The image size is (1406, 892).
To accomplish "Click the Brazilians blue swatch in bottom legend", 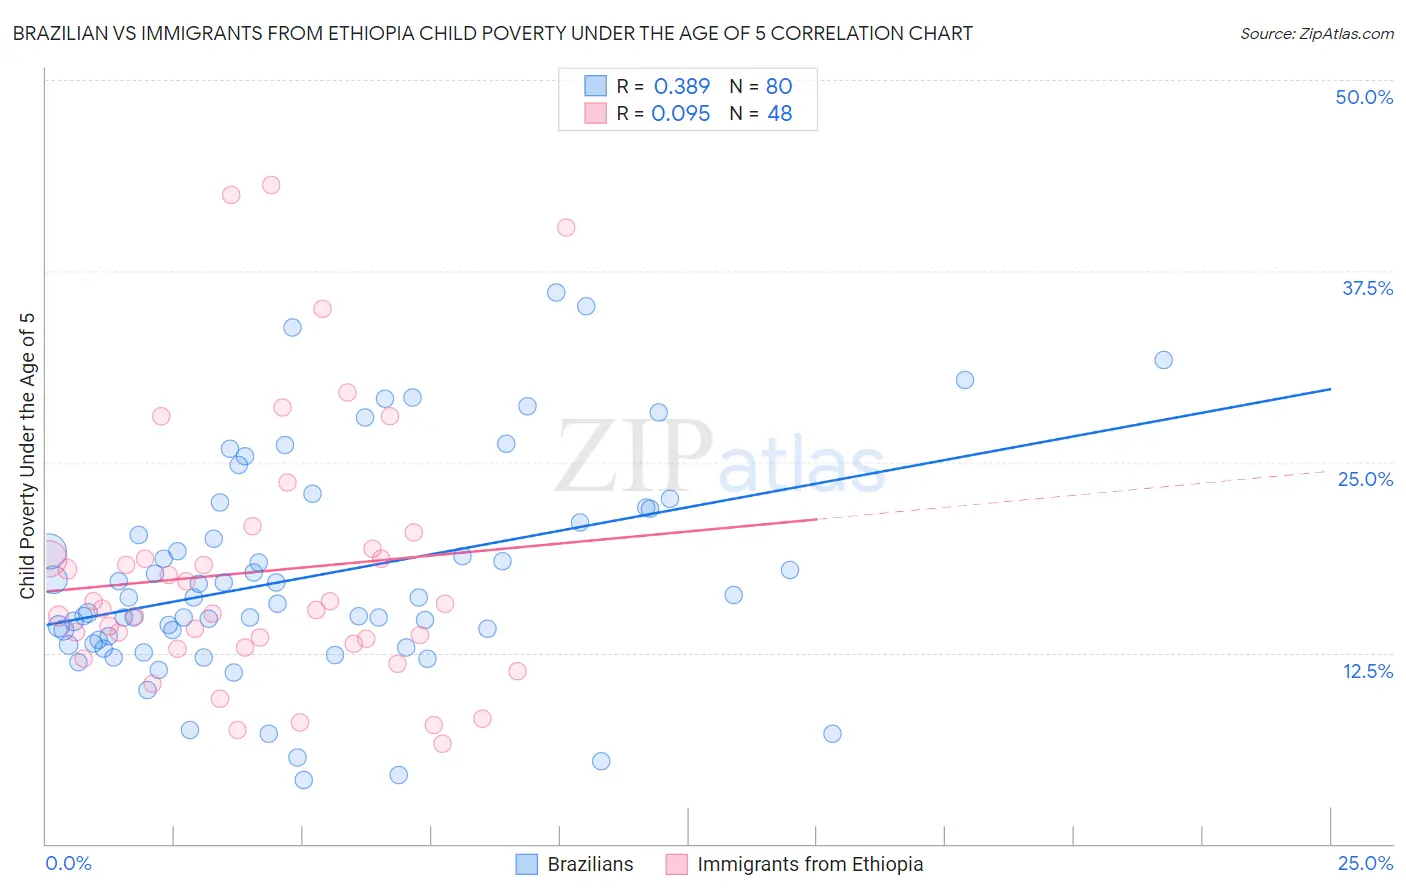I will (527, 864).
